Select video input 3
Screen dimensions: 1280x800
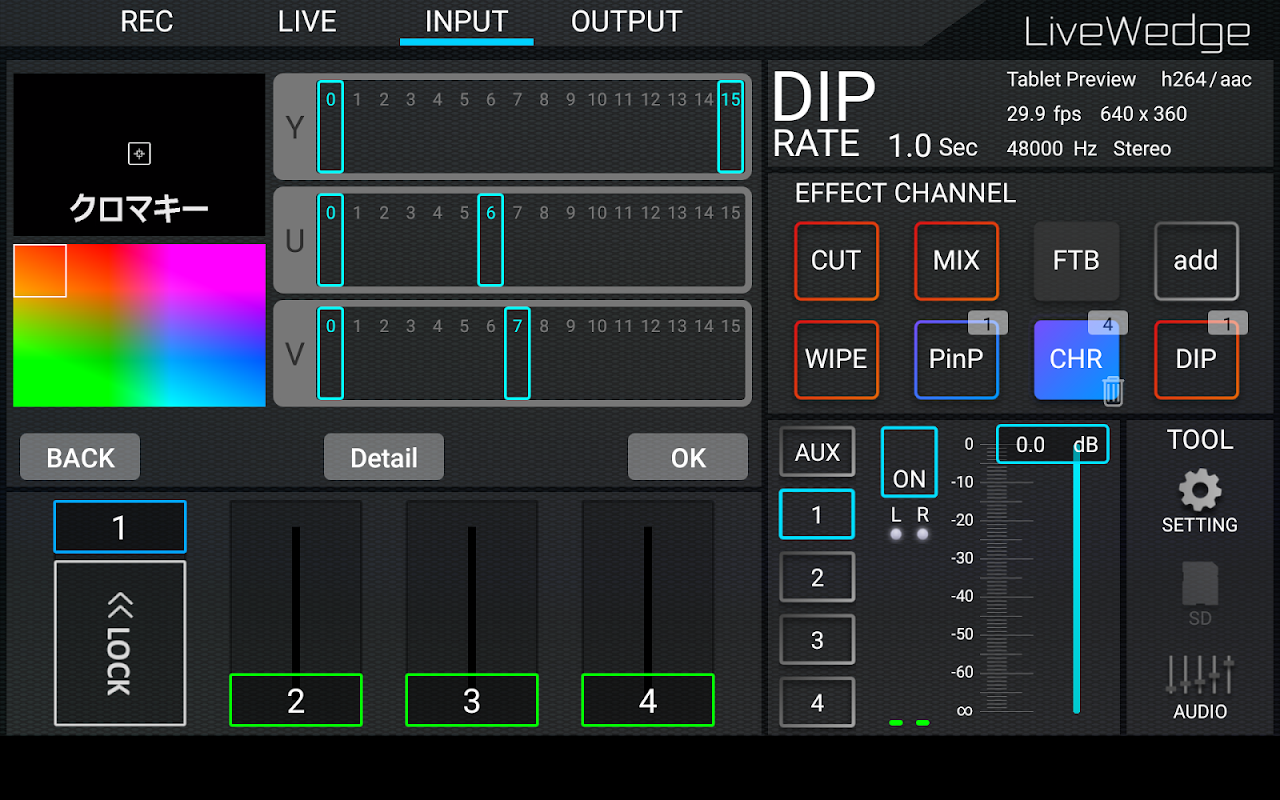(472, 700)
